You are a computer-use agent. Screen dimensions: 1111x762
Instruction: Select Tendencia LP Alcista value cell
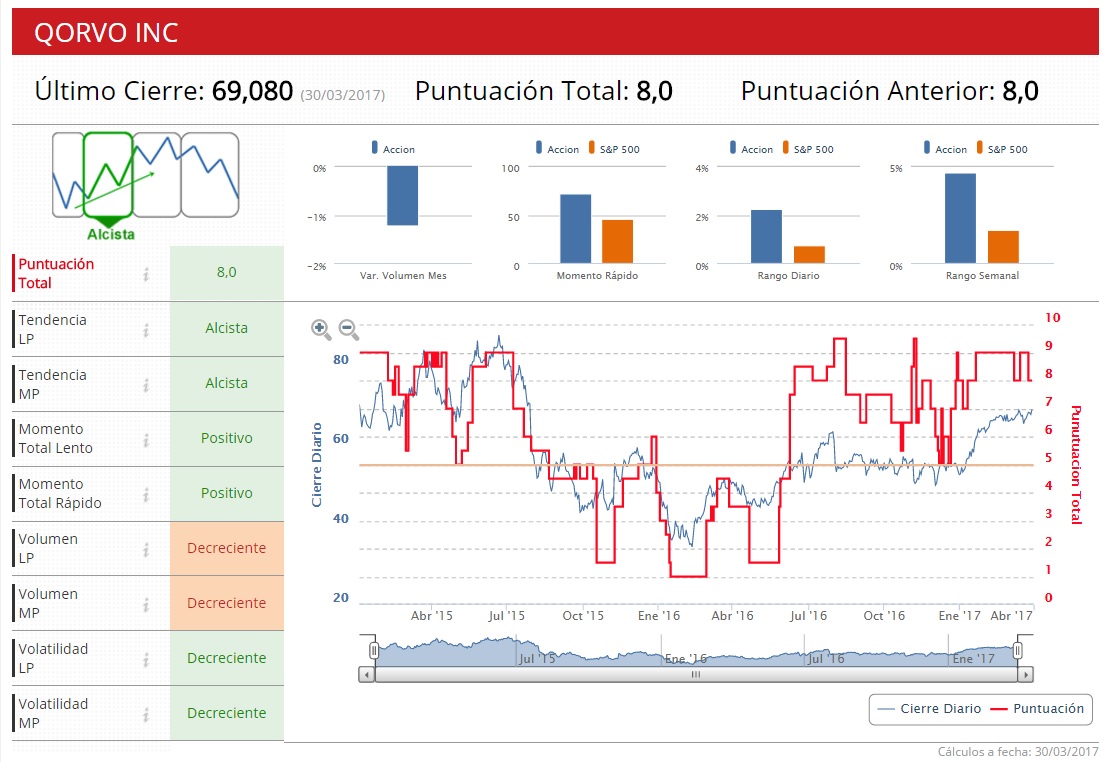[x=227, y=328]
